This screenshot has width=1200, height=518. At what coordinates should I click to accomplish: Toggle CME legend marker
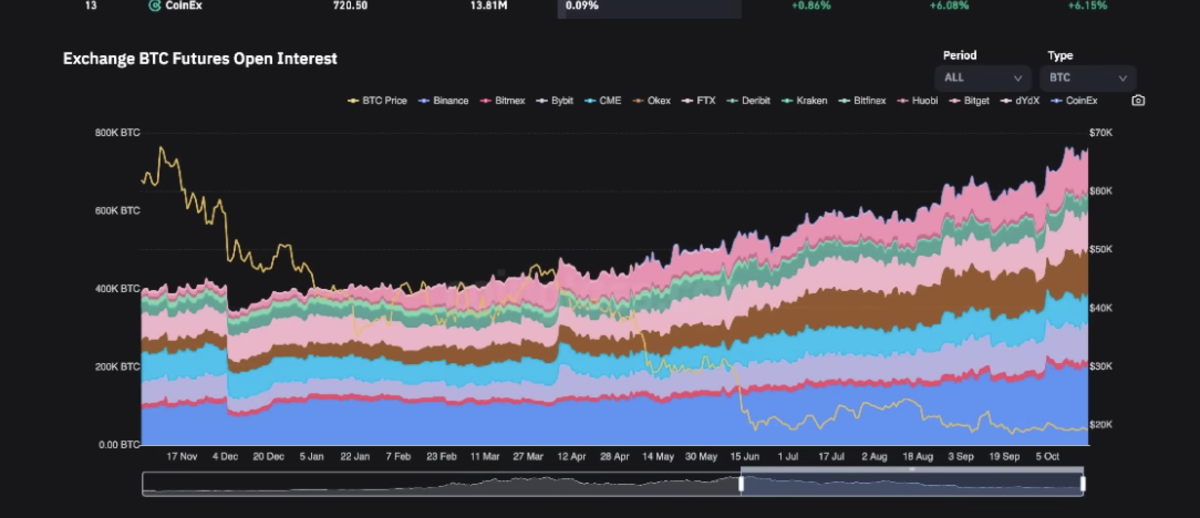click(603, 101)
